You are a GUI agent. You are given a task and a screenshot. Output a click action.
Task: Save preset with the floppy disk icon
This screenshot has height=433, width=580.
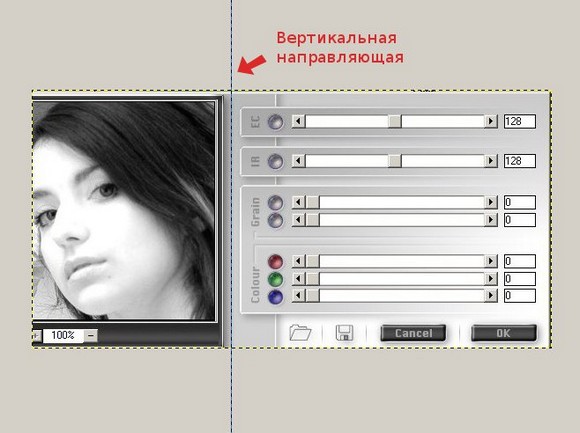point(344,333)
